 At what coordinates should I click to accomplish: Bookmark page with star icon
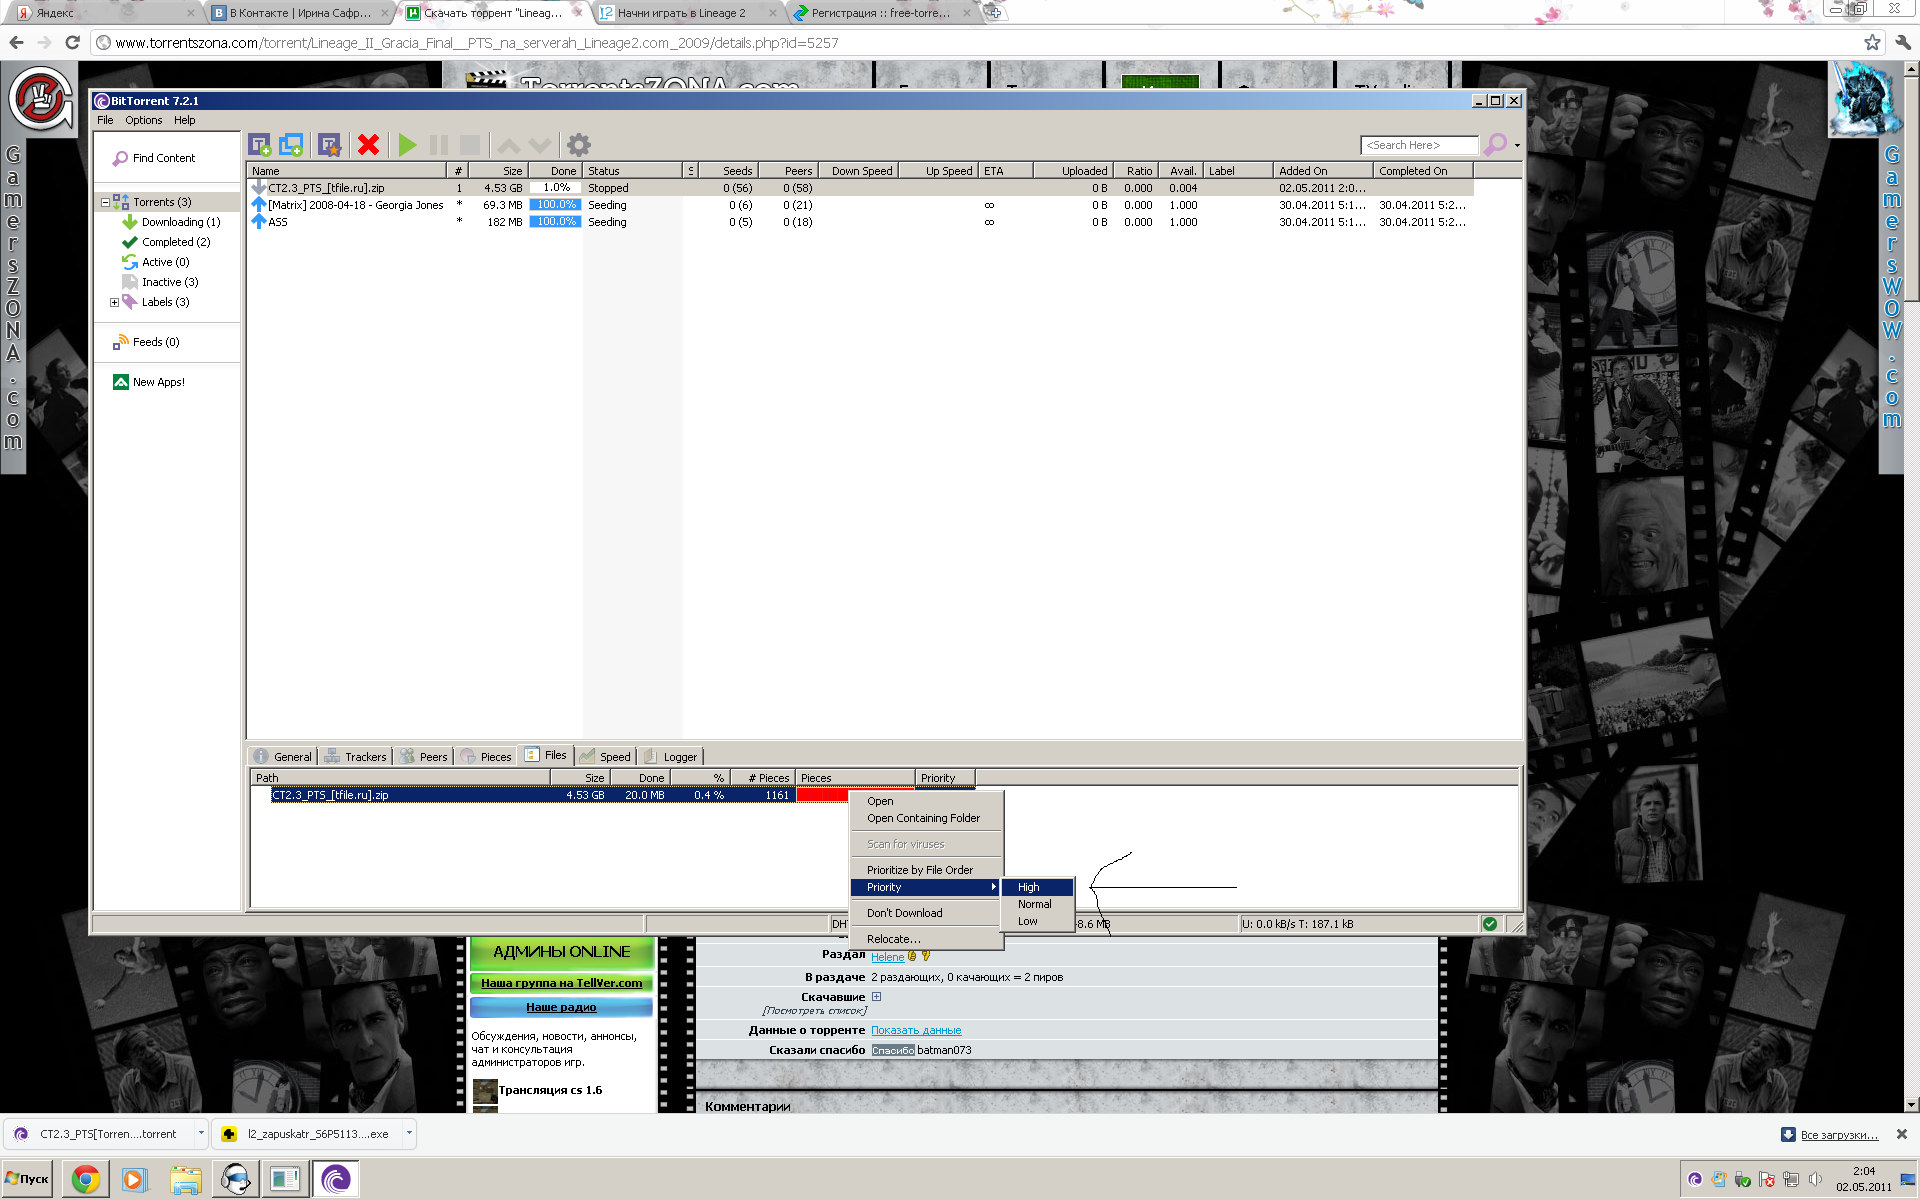tap(1872, 42)
